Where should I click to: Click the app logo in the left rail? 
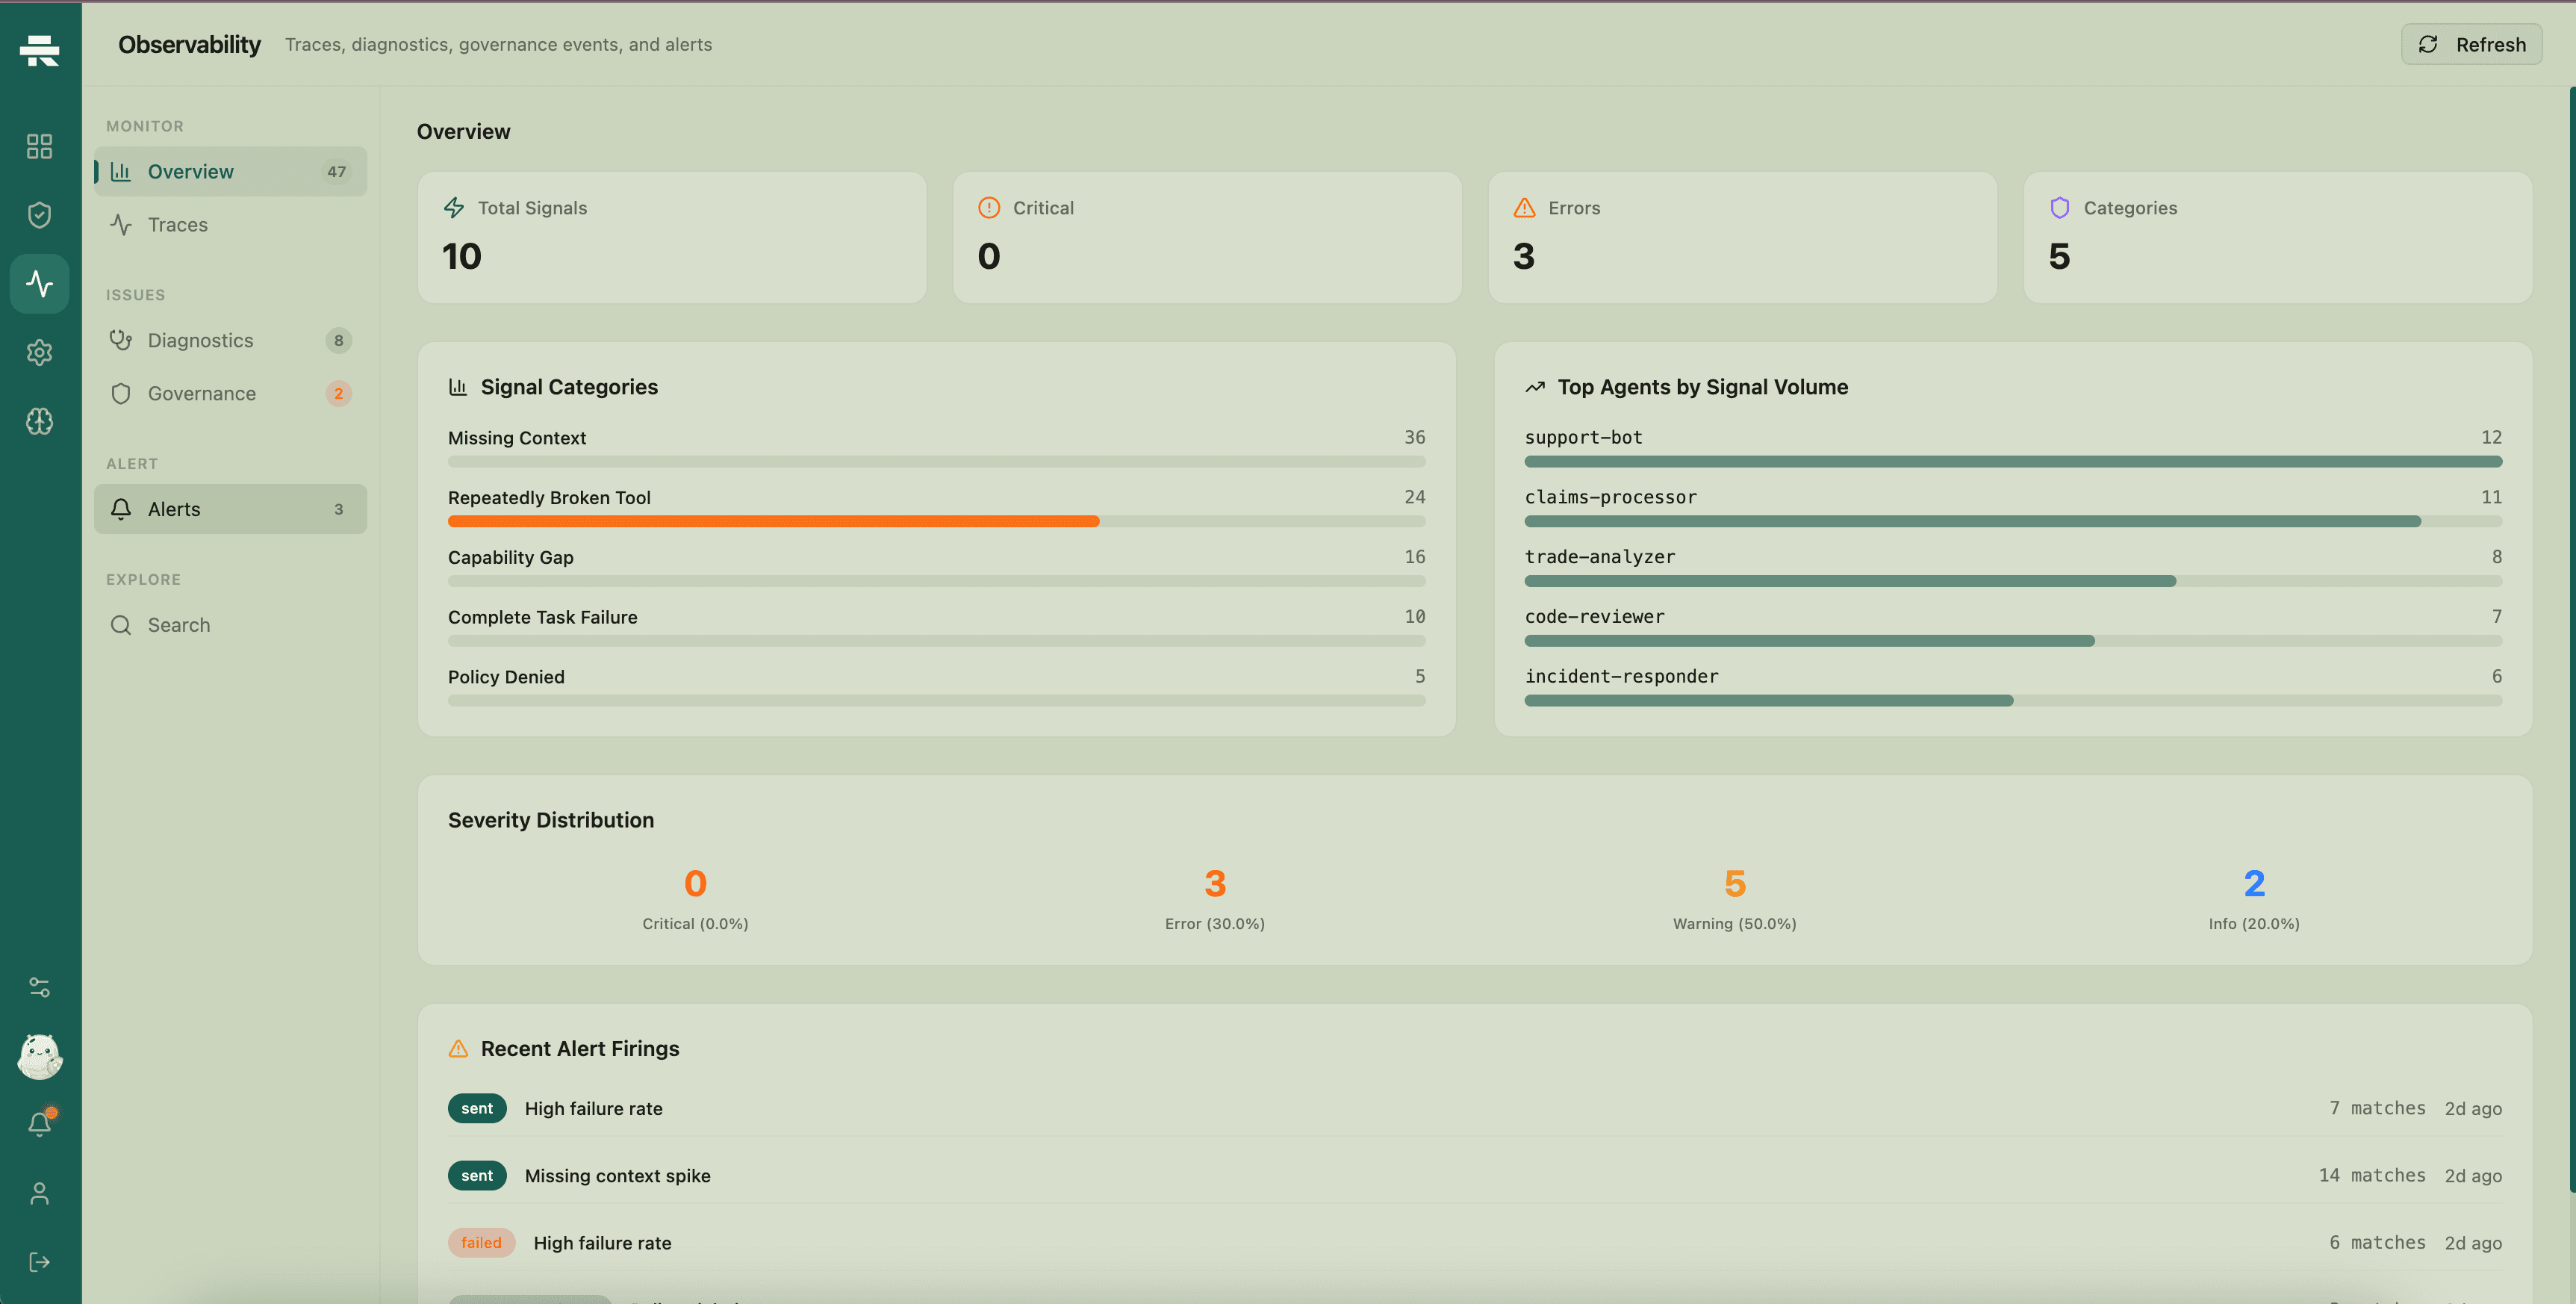(x=40, y=49)
